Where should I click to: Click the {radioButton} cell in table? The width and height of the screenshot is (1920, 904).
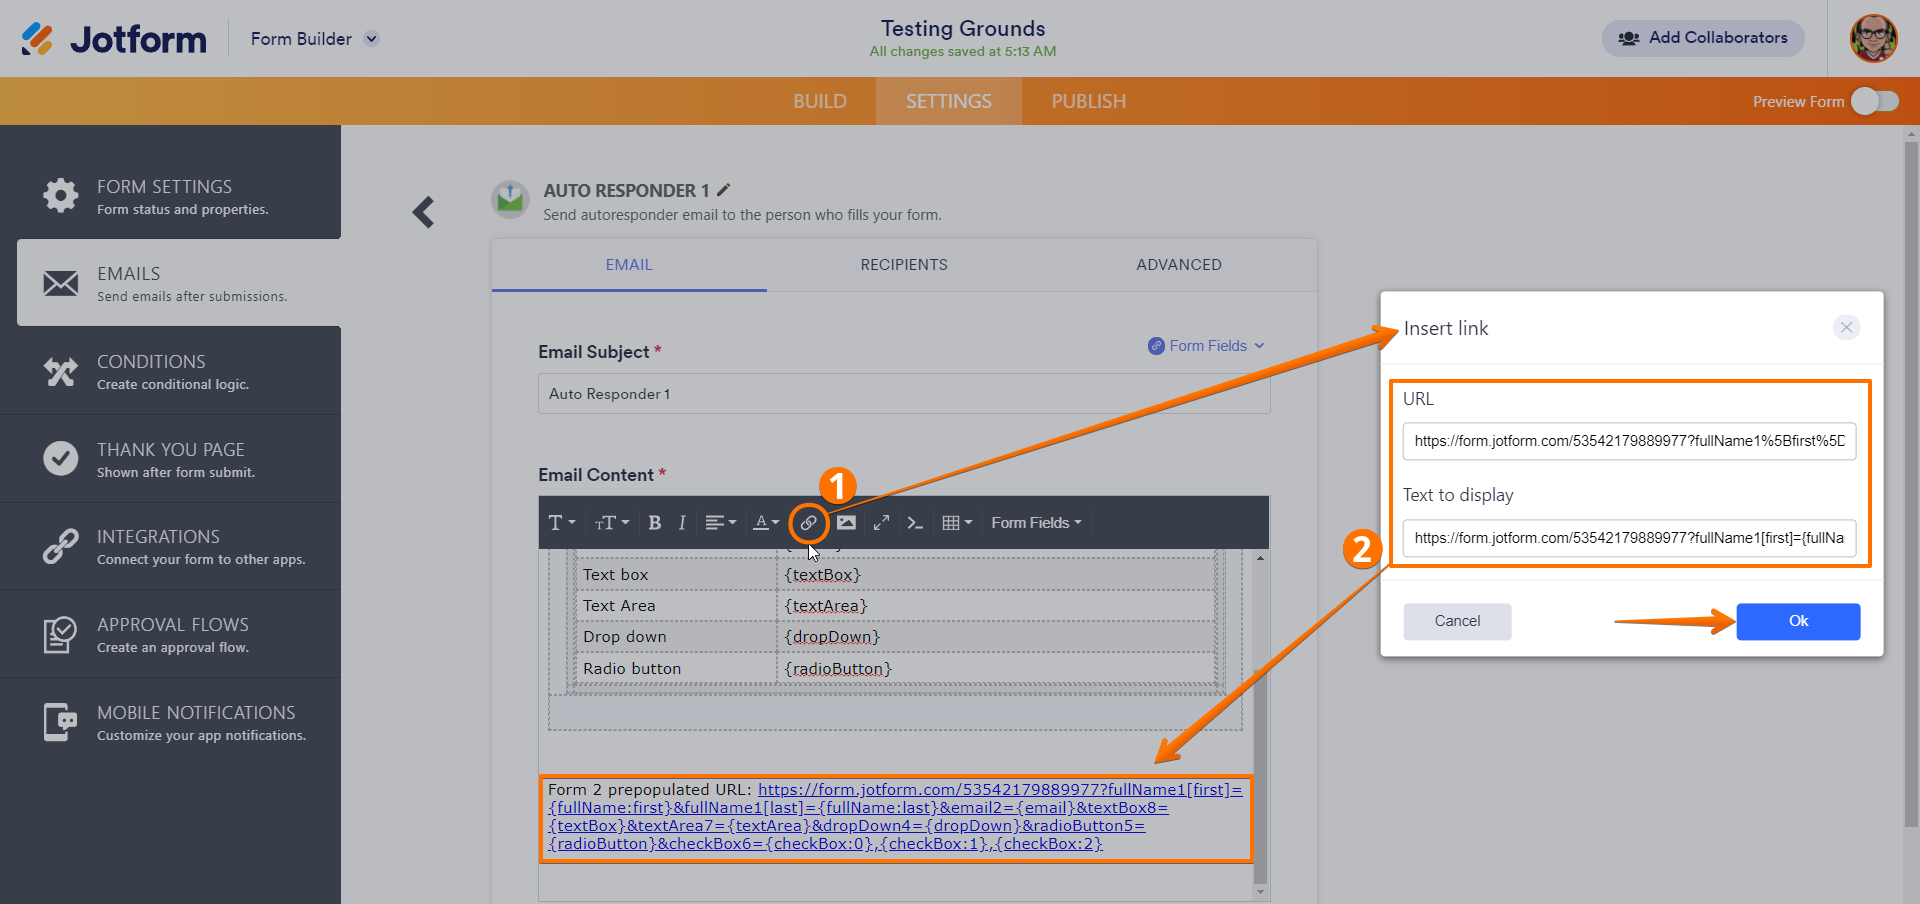click(x=996, y=669)
